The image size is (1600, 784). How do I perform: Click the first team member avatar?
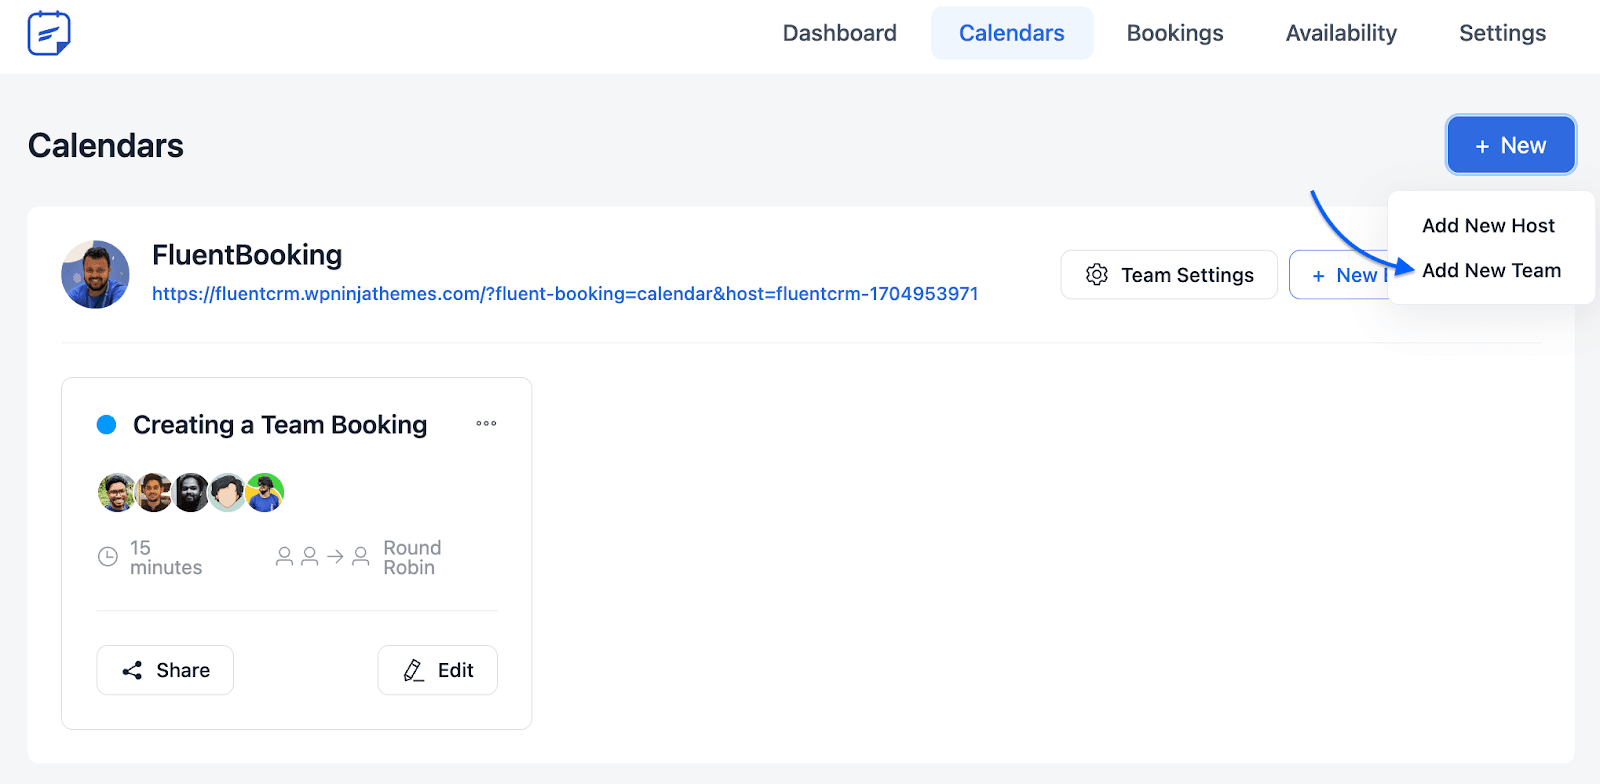pyautogui.click(x=117, y=492)
